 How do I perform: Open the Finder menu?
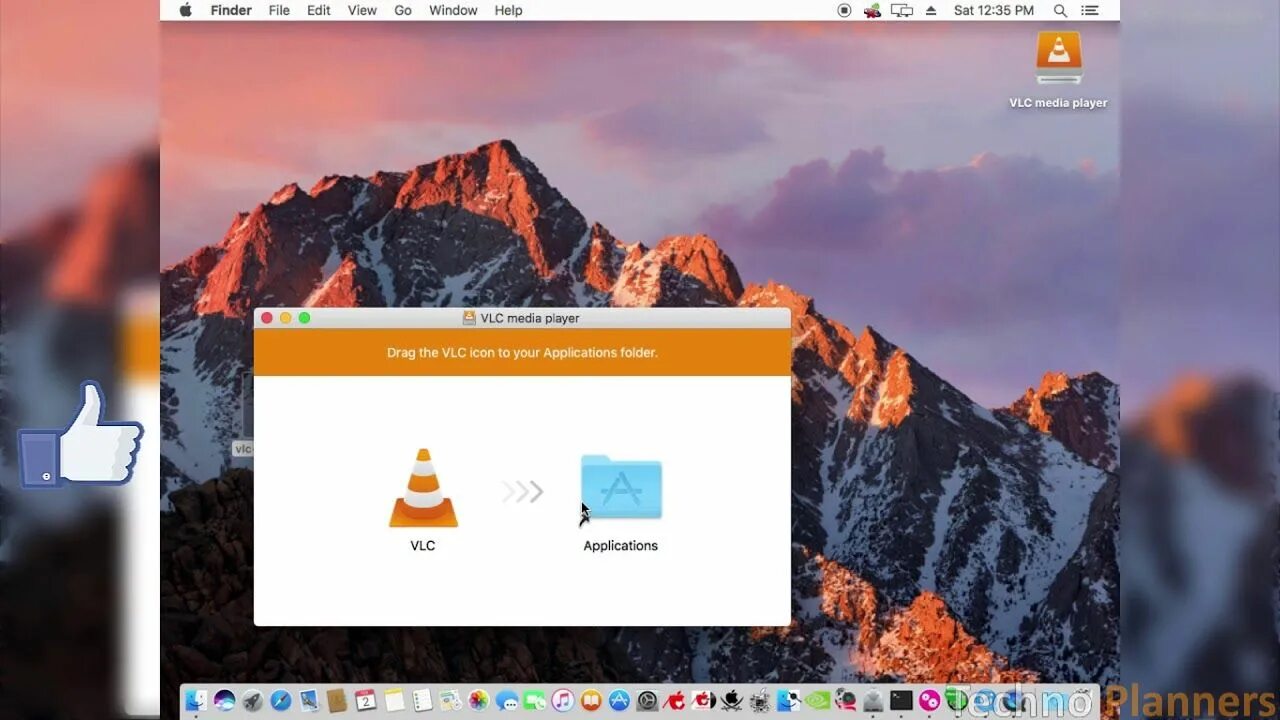[x=231, y=10]
